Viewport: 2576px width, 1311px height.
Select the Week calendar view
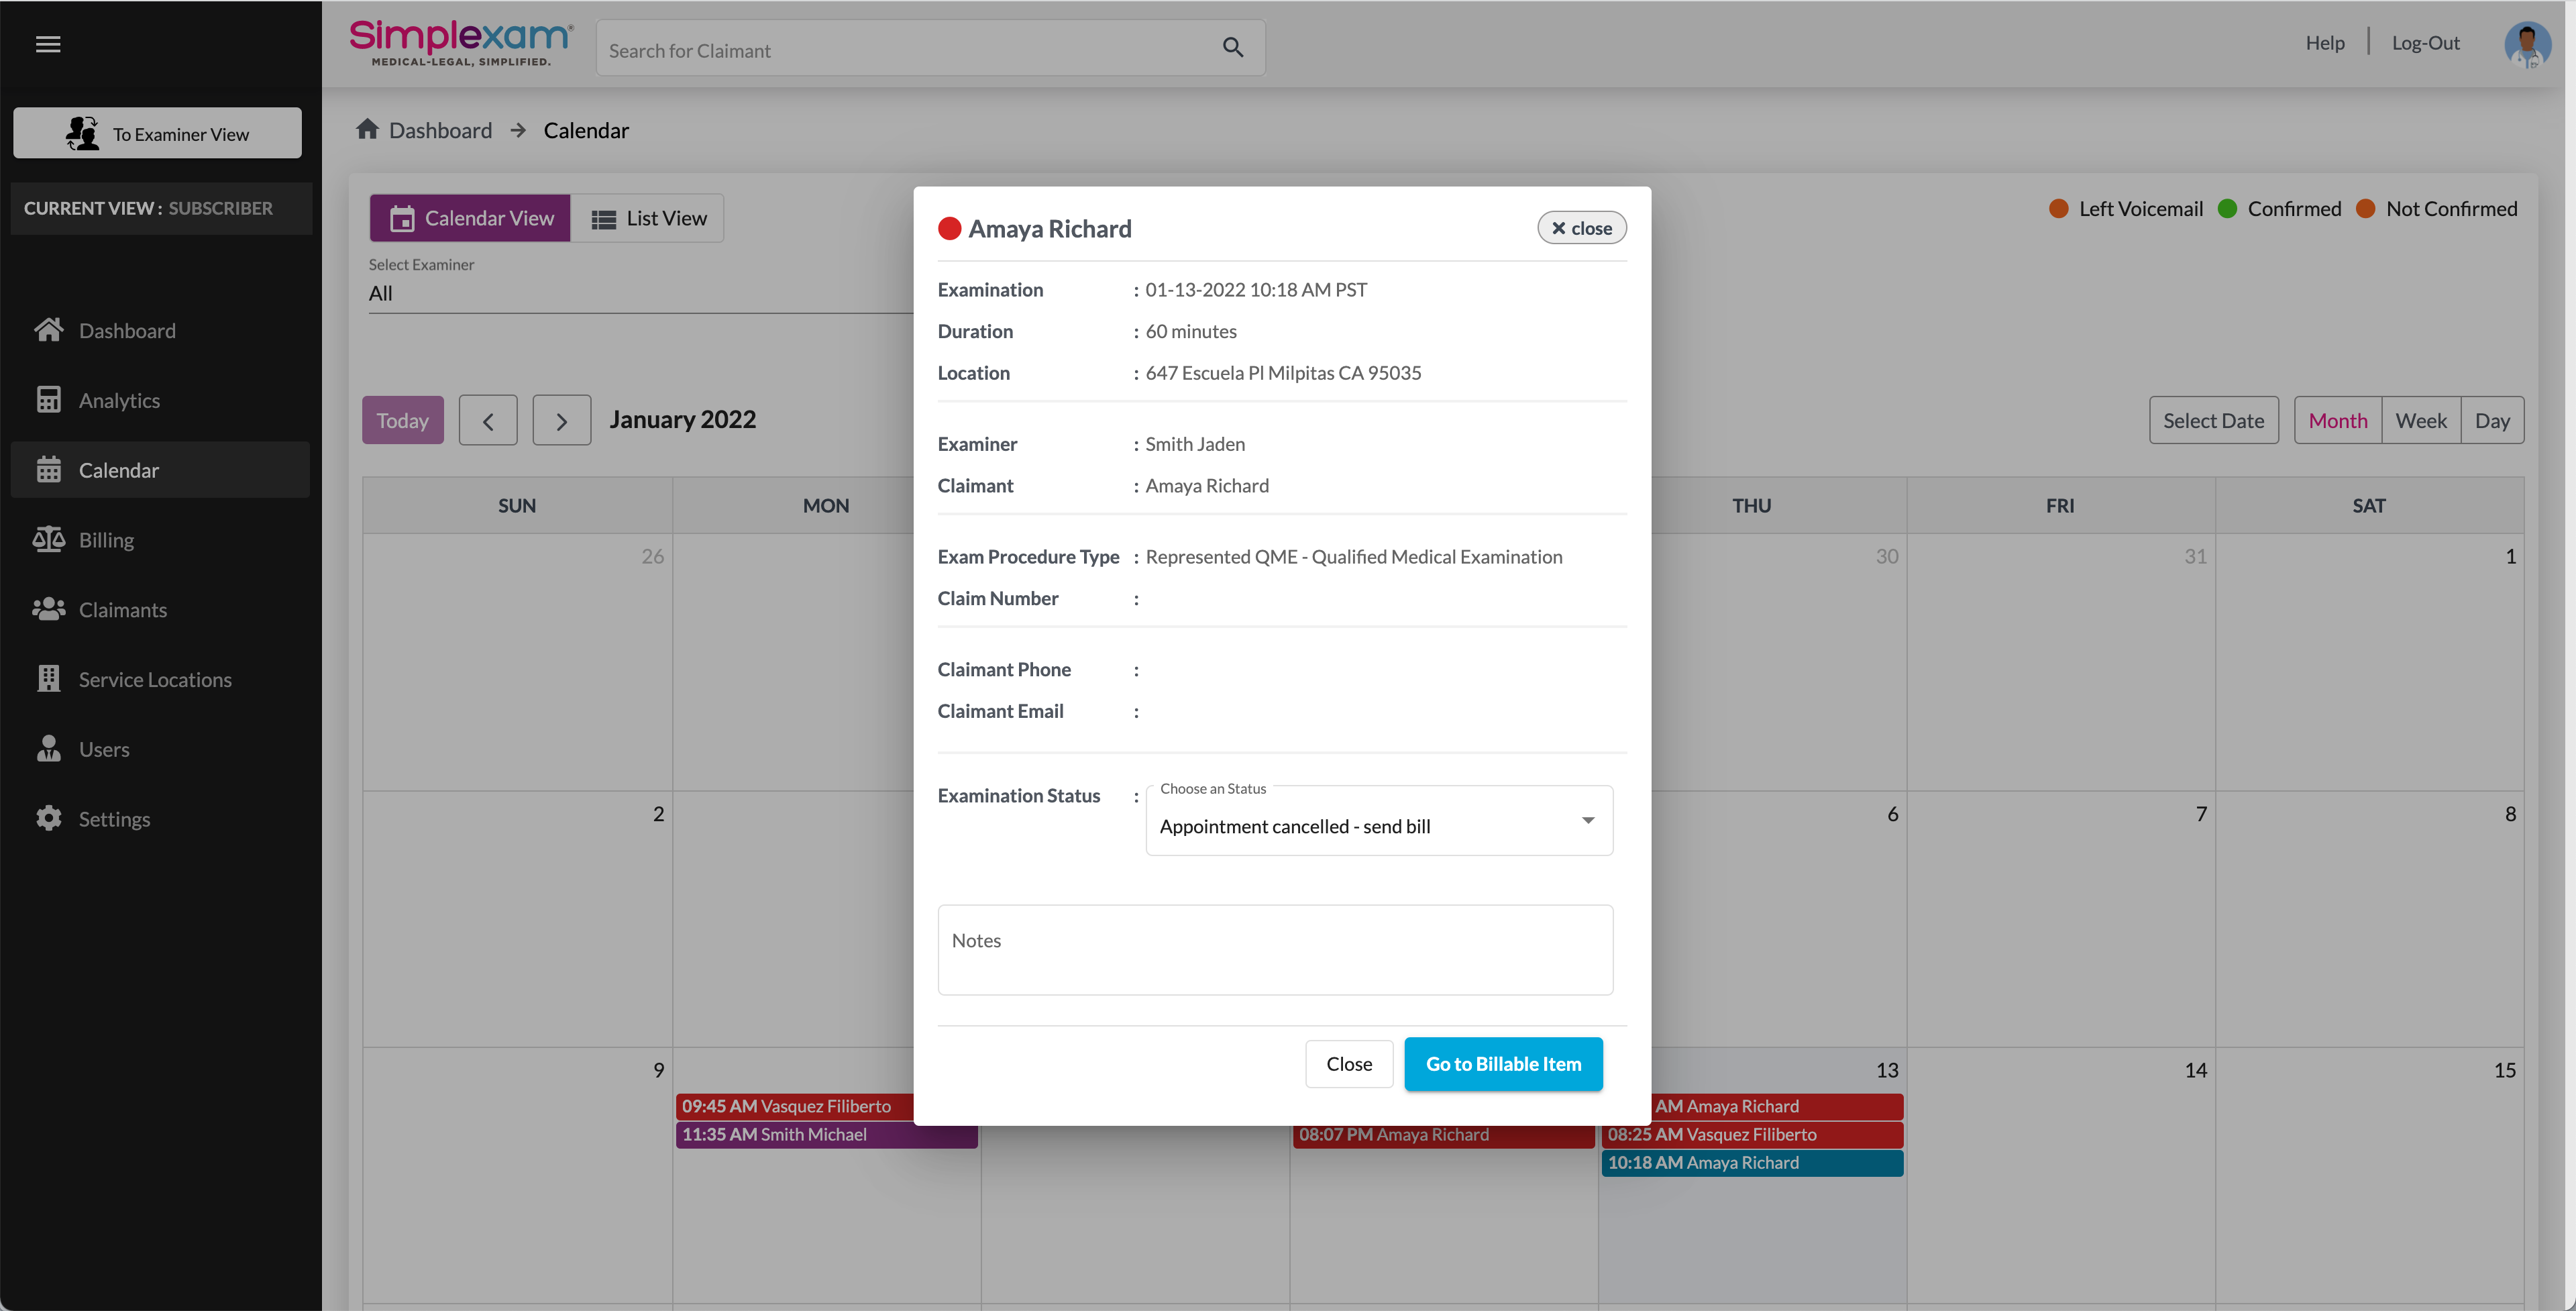[x=2420, y=420]
